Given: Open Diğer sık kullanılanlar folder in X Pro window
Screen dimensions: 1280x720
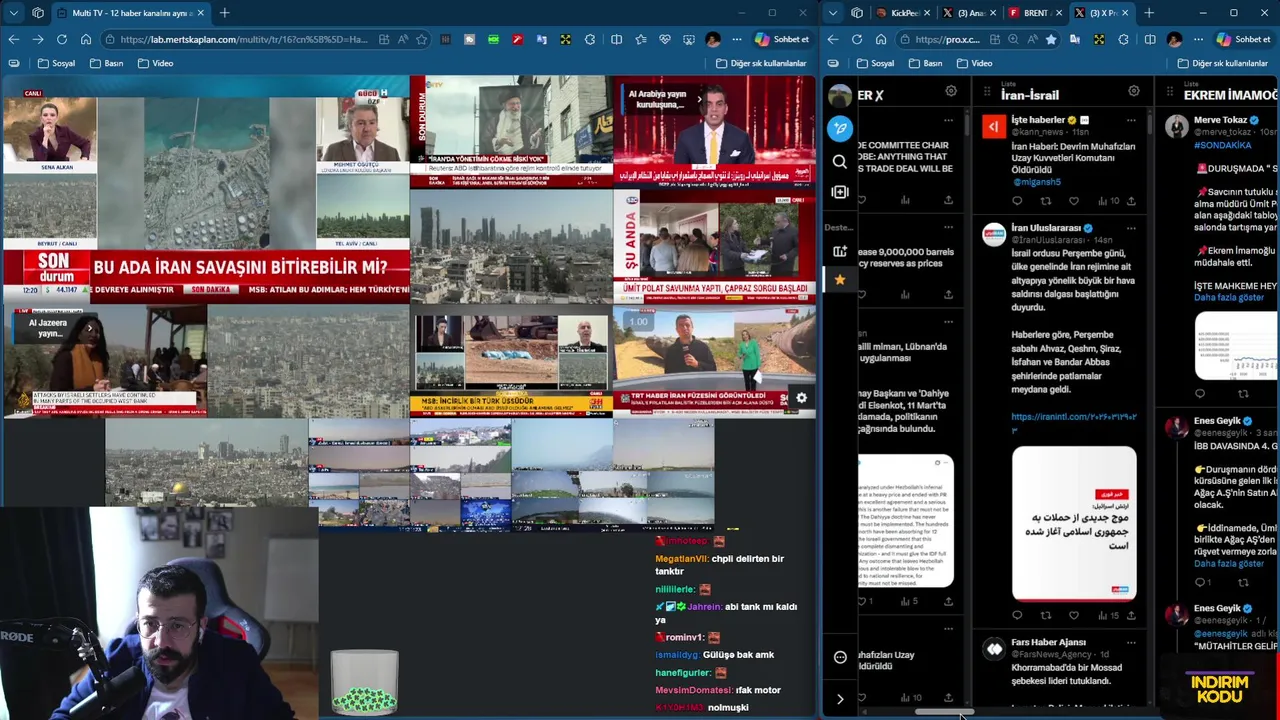Looking at the screenshot, I should (1222, 63).
